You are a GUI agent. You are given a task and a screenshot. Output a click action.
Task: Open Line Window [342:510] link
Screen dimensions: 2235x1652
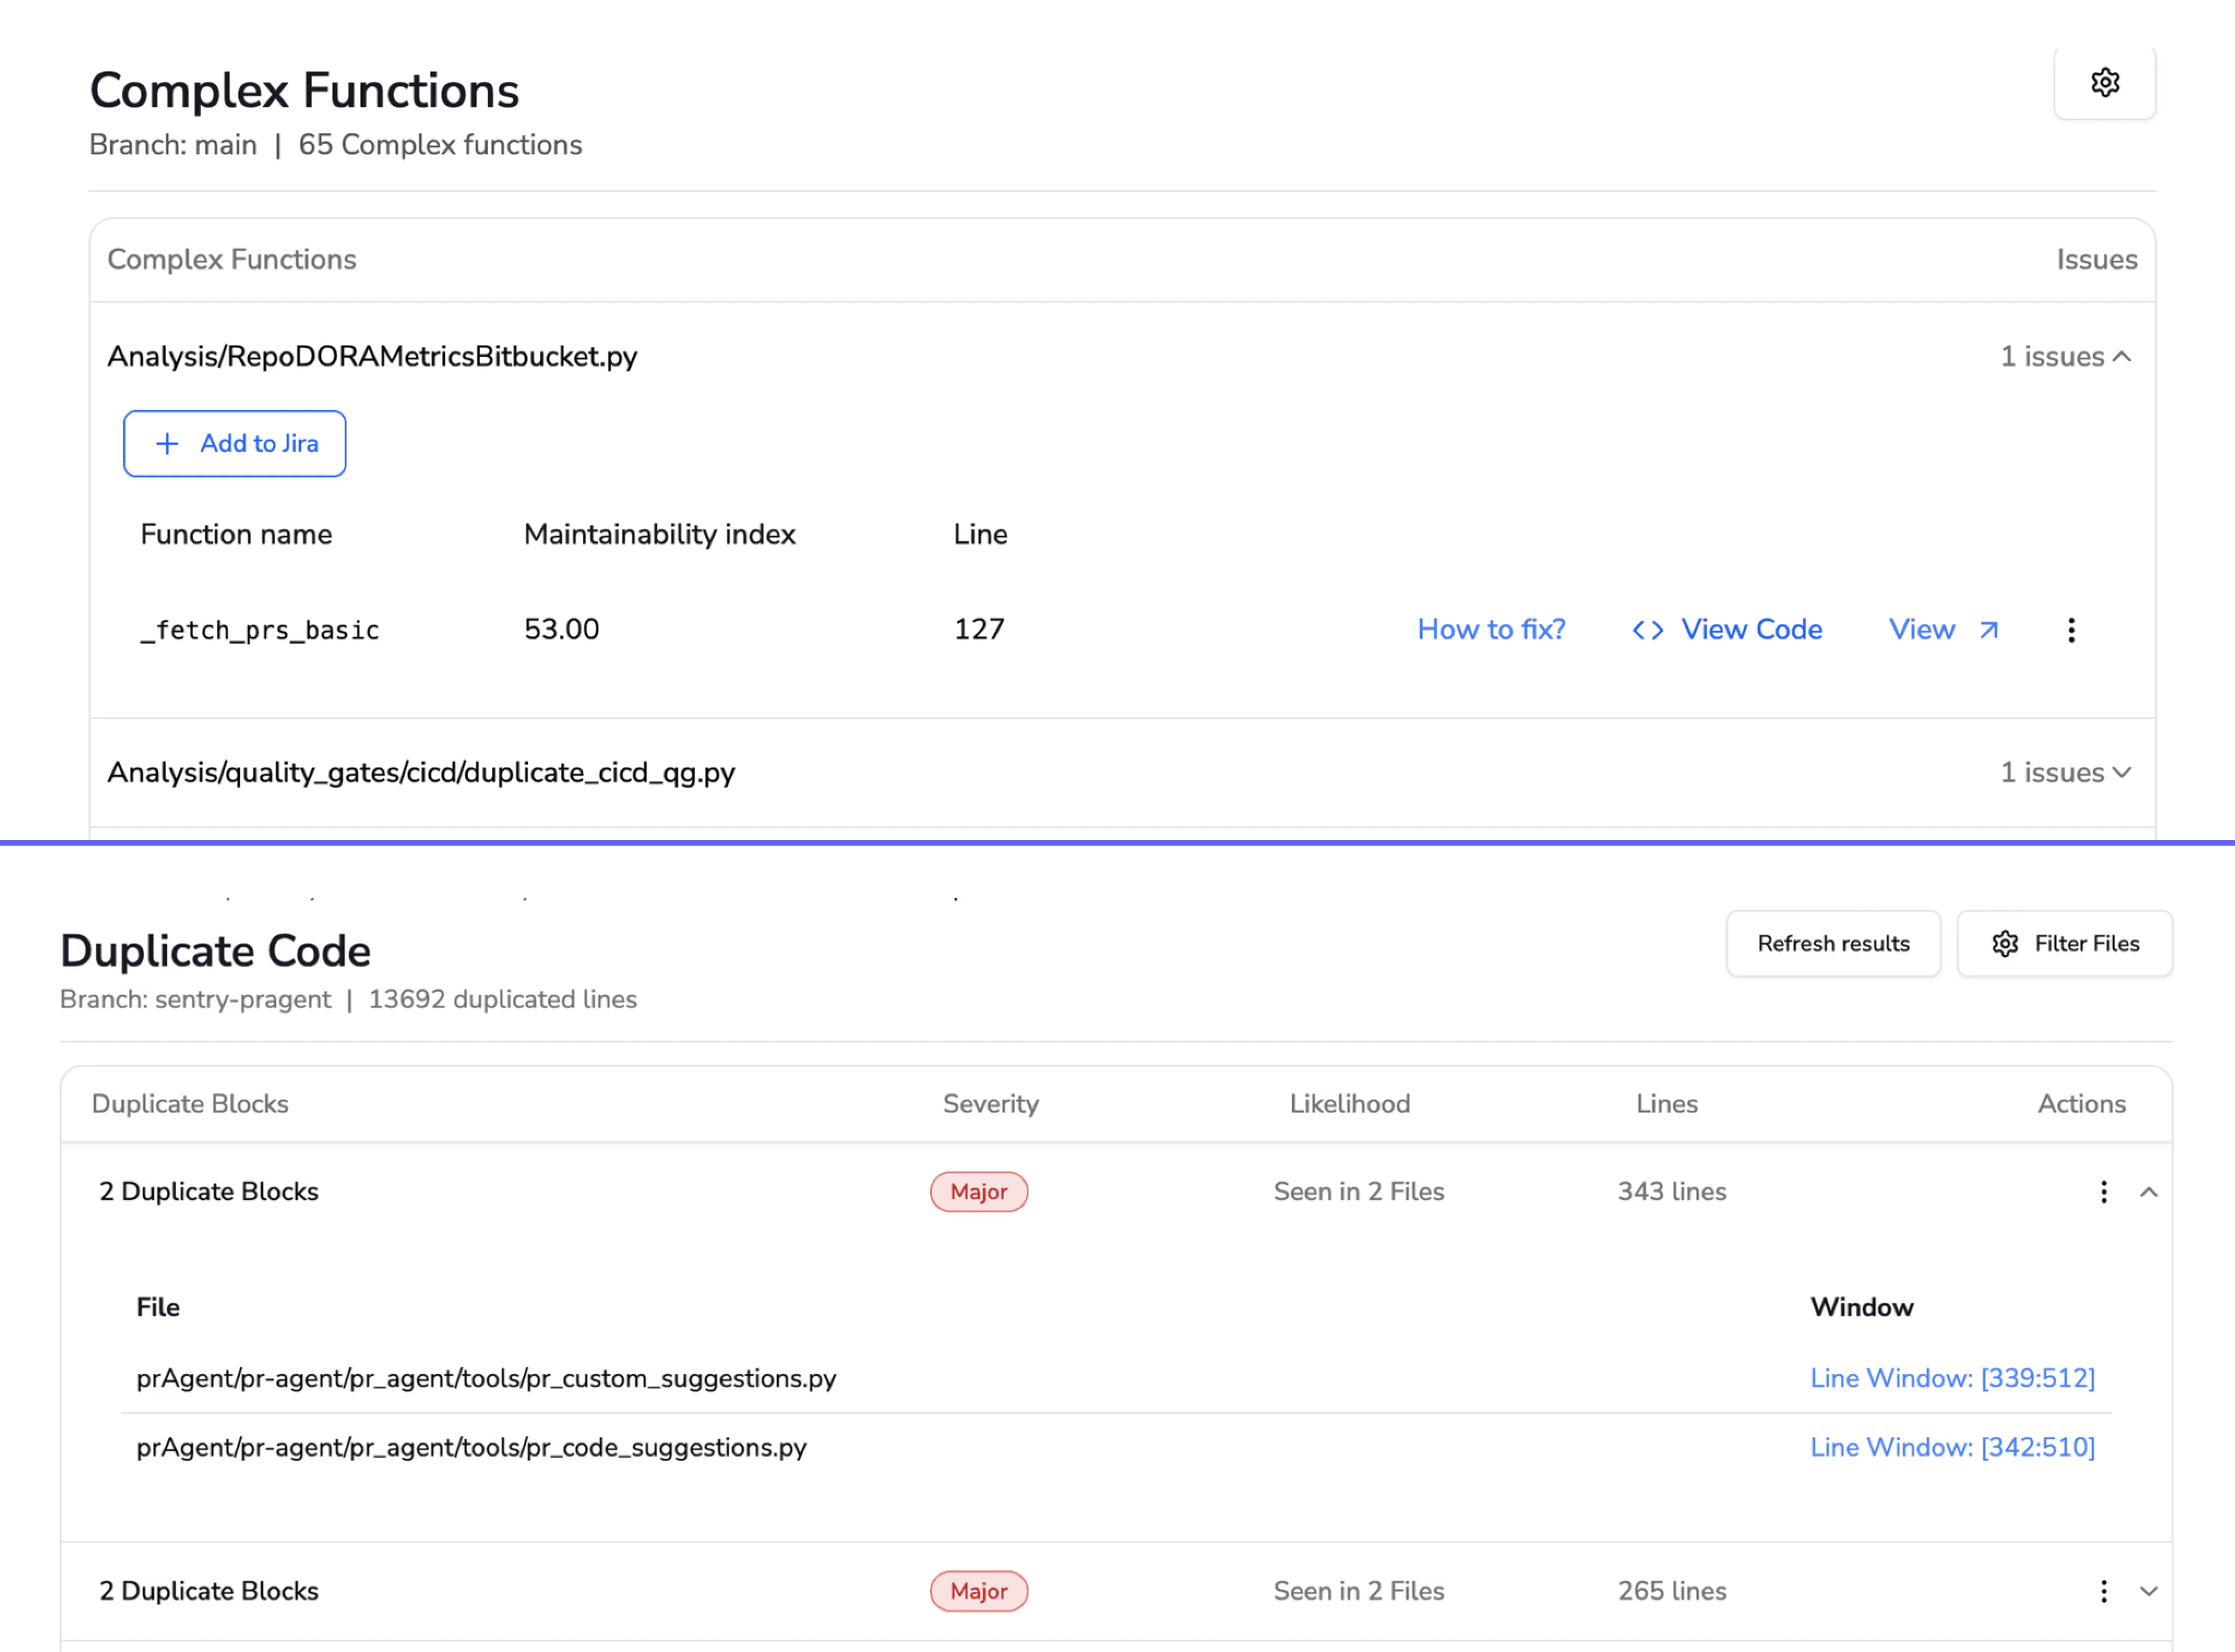(1952, 1447)
